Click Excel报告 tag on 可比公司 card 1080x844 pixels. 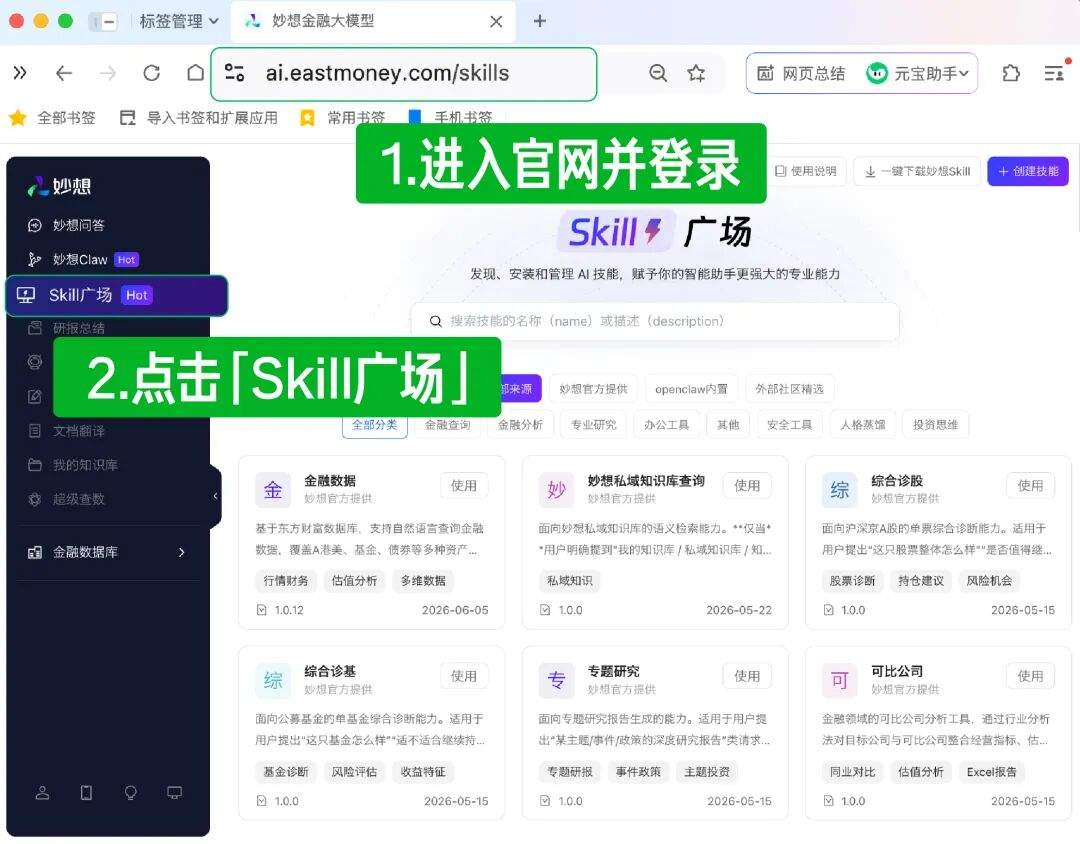point(991,772)
